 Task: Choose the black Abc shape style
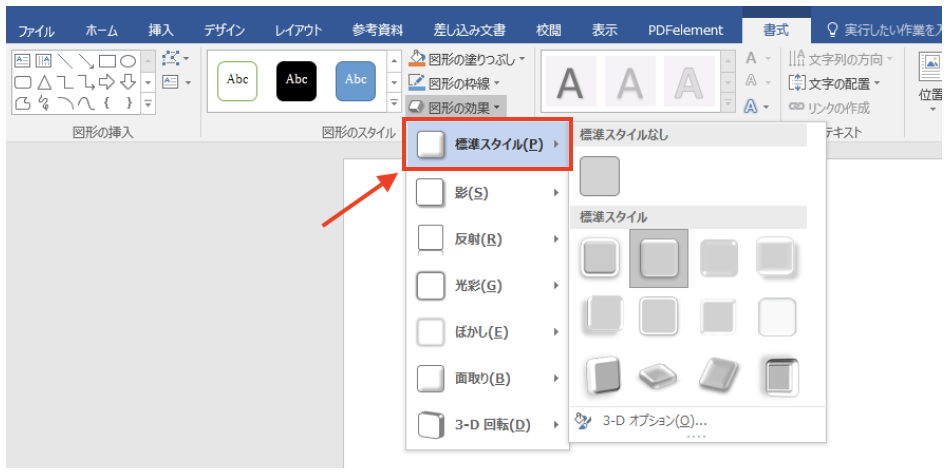(296, 81)
